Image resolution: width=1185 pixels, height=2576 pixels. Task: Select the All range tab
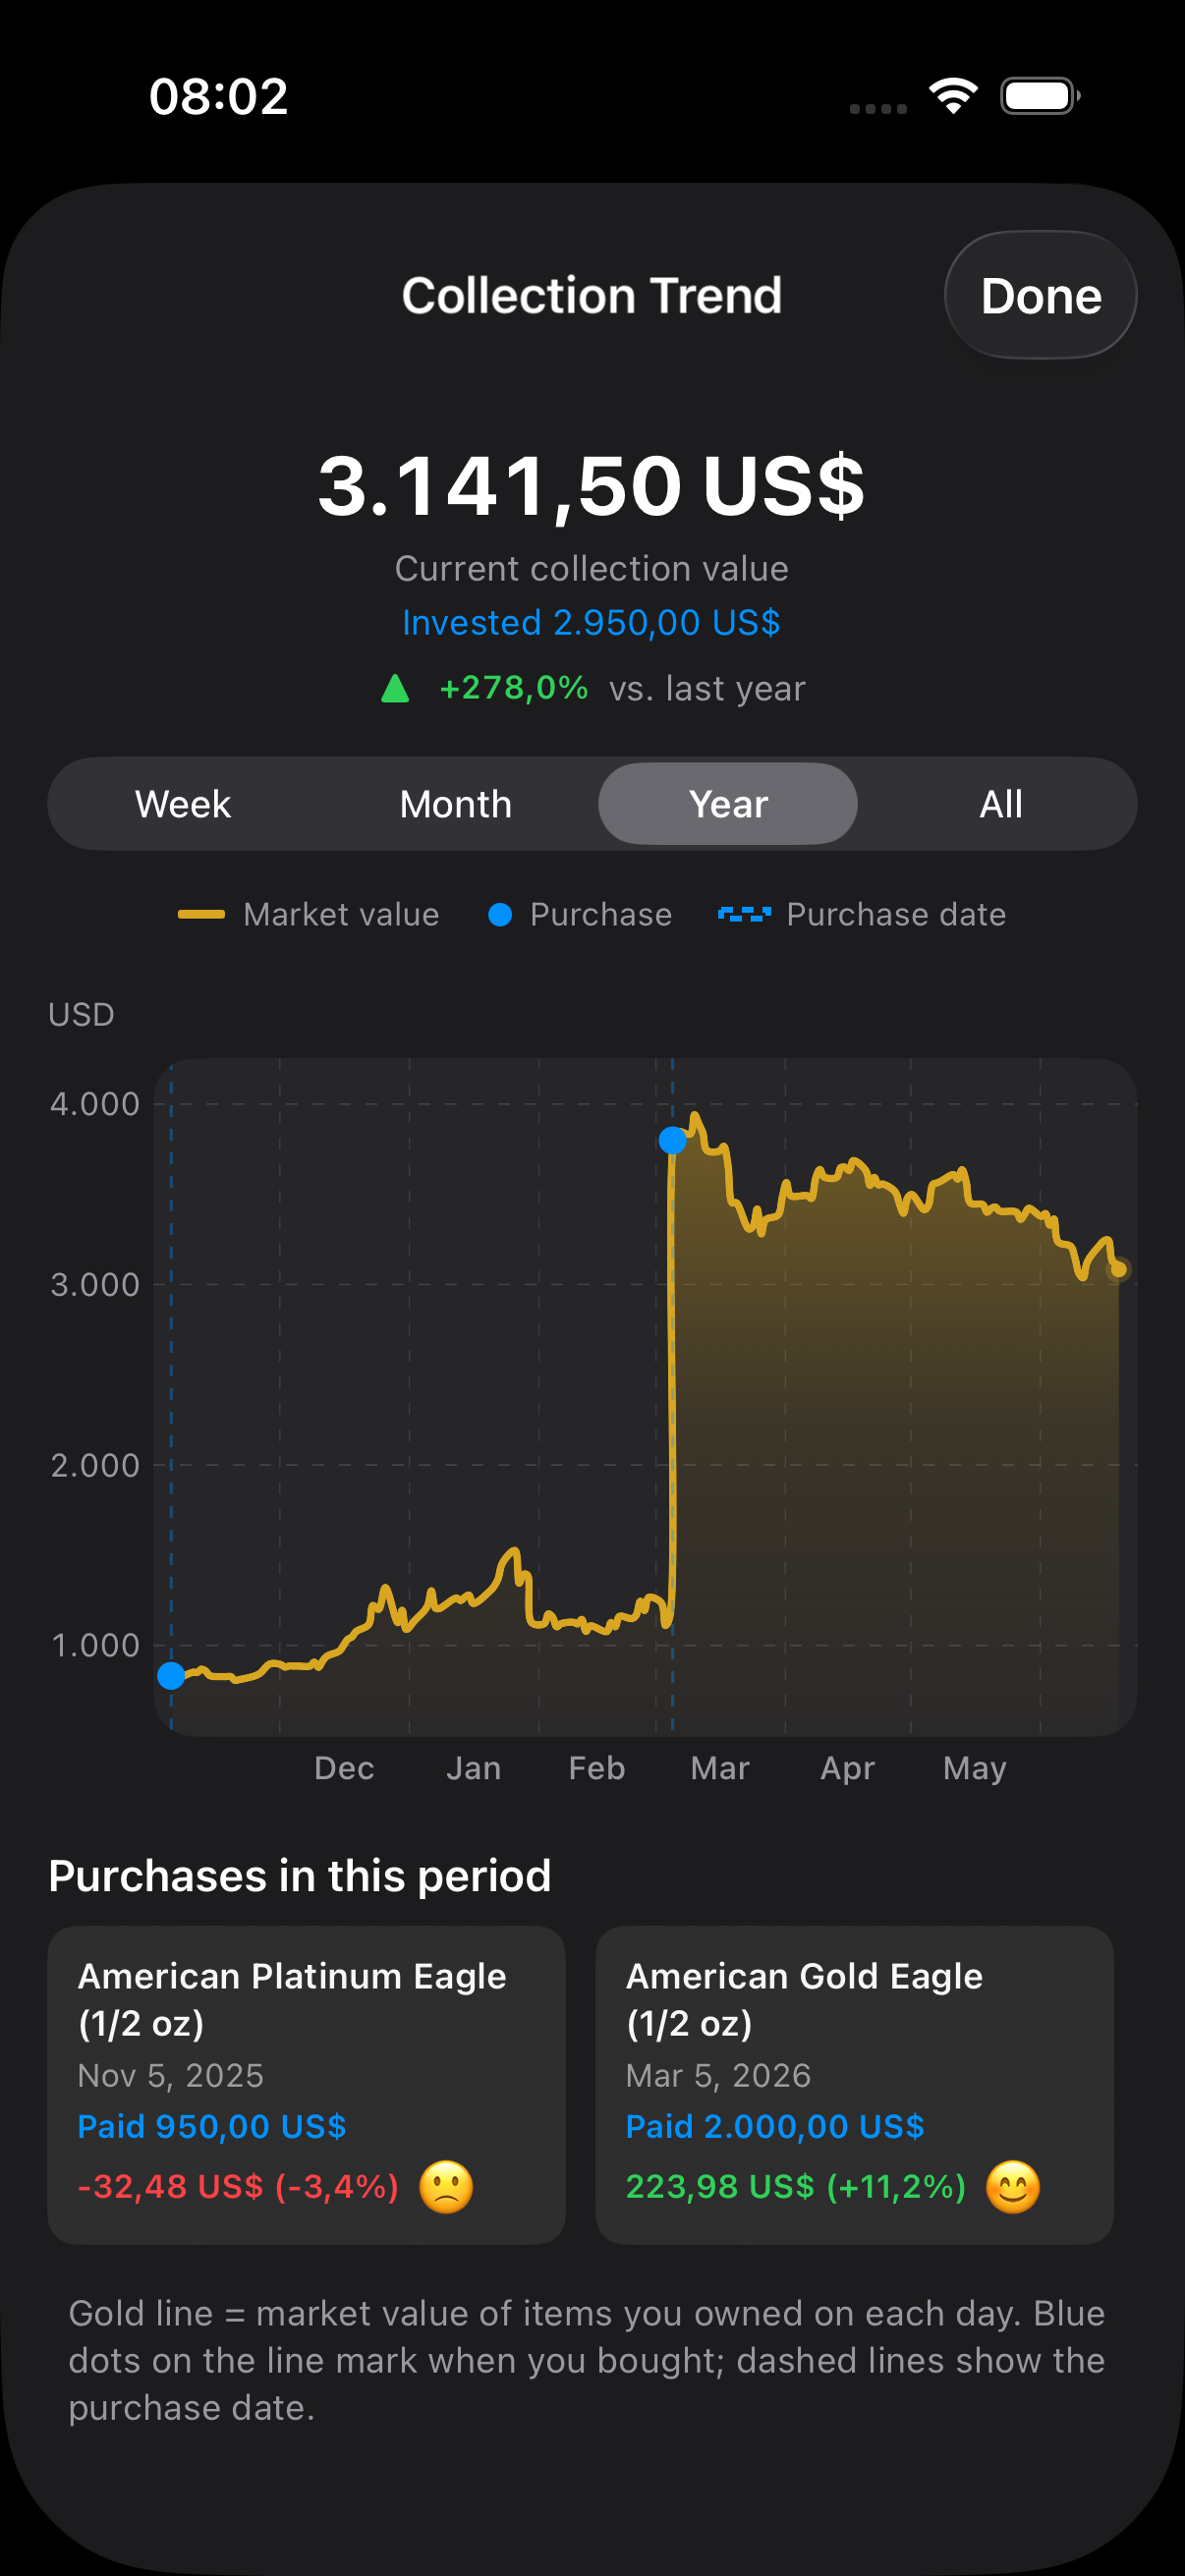coord(1001,804)
